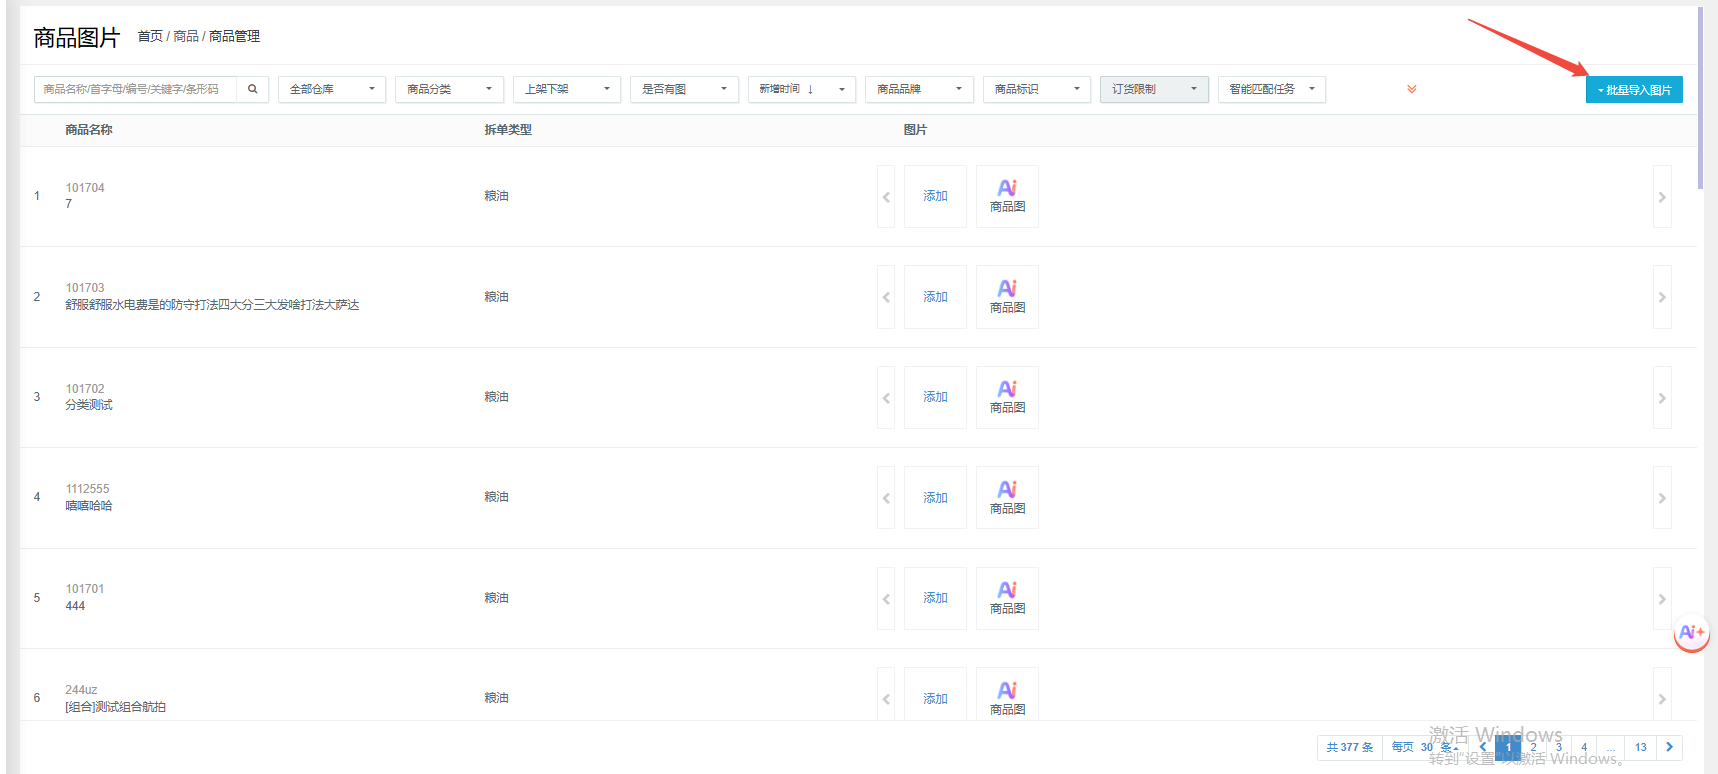Open AI 商品图 for product 101703
1718x774 pixels.
coord(1007,297)
